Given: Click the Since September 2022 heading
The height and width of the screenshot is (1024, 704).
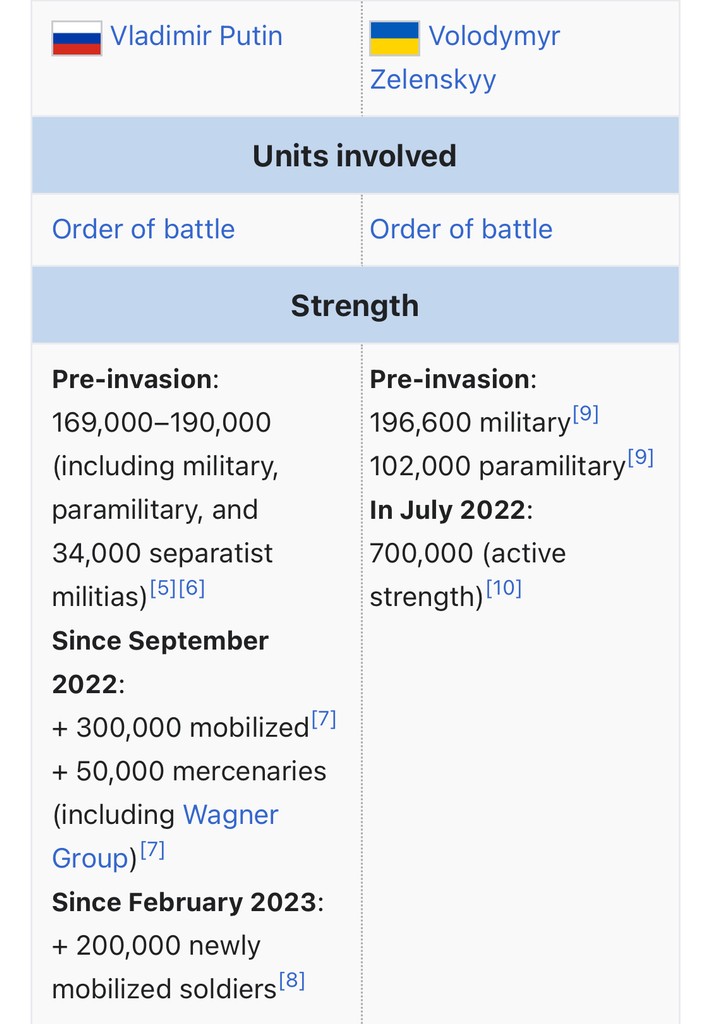Looking at the screenshot, I should pyautogui.click(x=160, y=662).
